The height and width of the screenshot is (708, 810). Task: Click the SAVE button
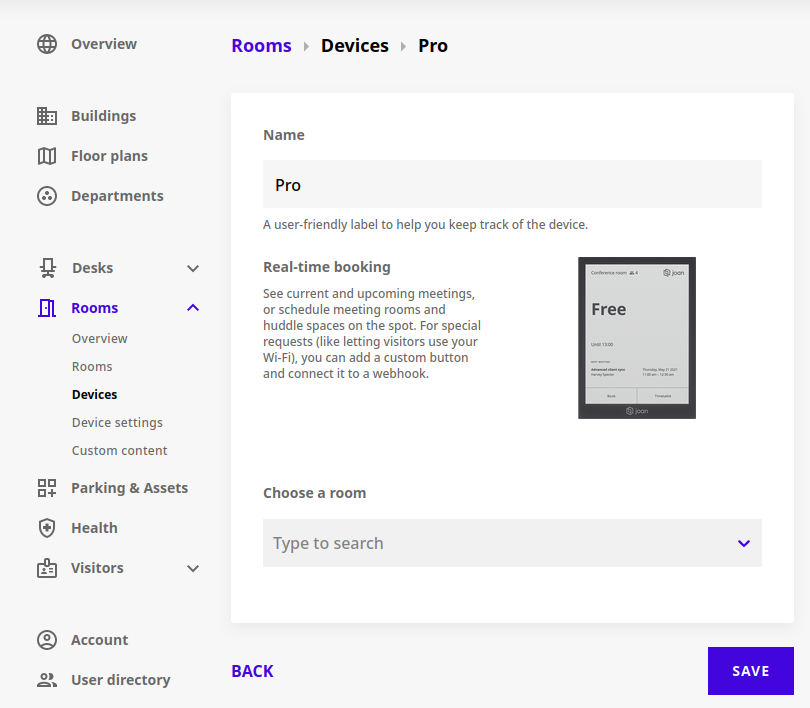click(751, 671)
